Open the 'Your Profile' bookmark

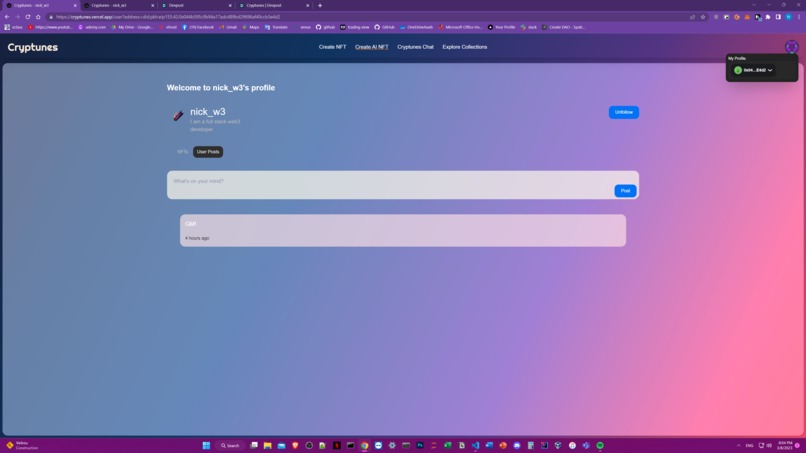[502, 27]
